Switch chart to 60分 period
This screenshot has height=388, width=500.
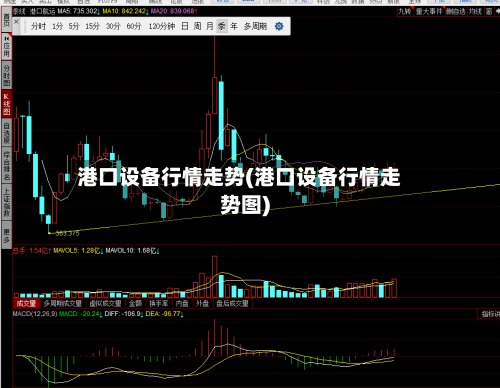(x=134, y=26)
